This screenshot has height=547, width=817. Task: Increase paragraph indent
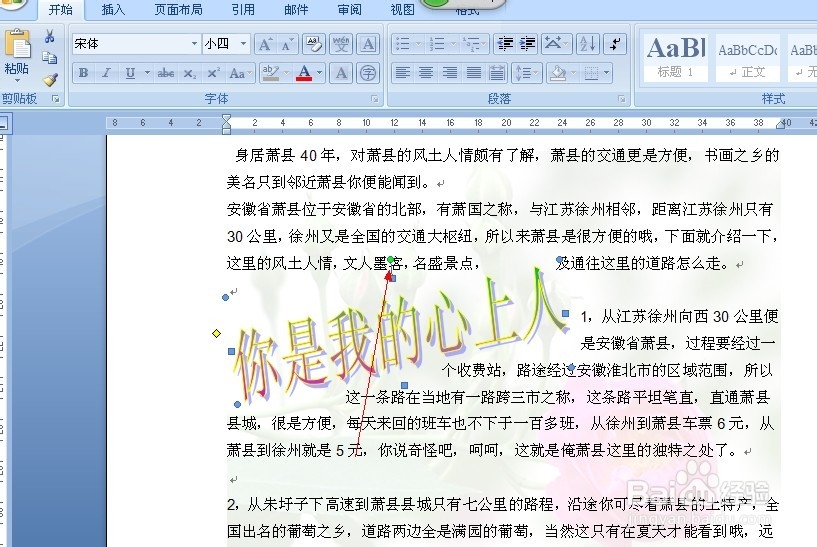coord(527,44)
